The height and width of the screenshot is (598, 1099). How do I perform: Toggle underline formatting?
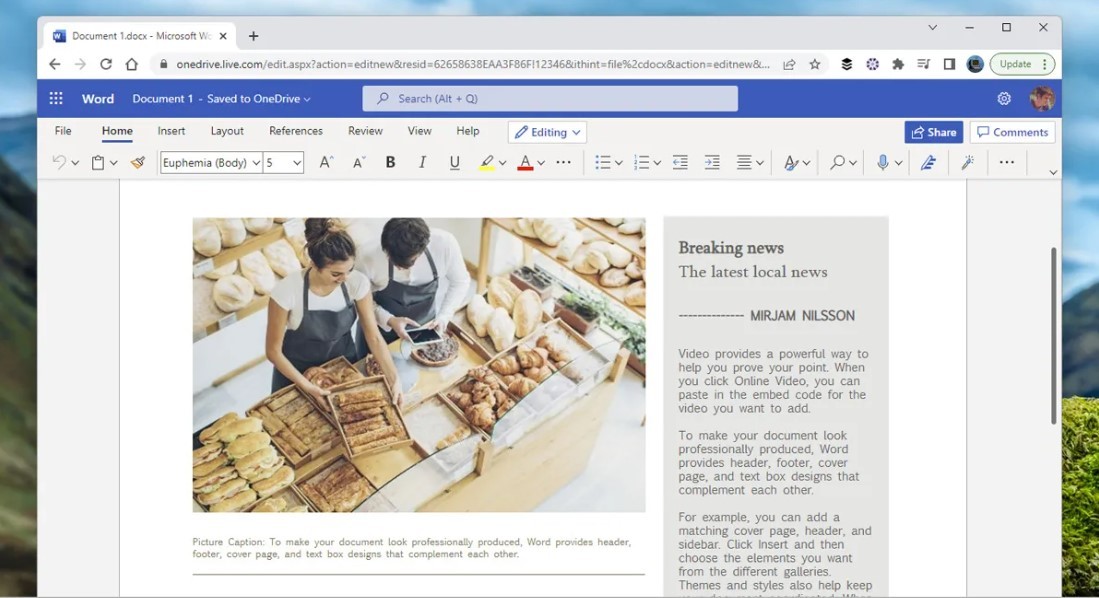455,163
